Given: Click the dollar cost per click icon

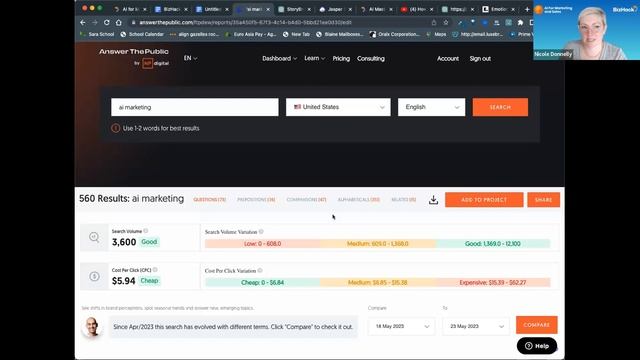Looking at the screenshot, I should coord(94,276).
